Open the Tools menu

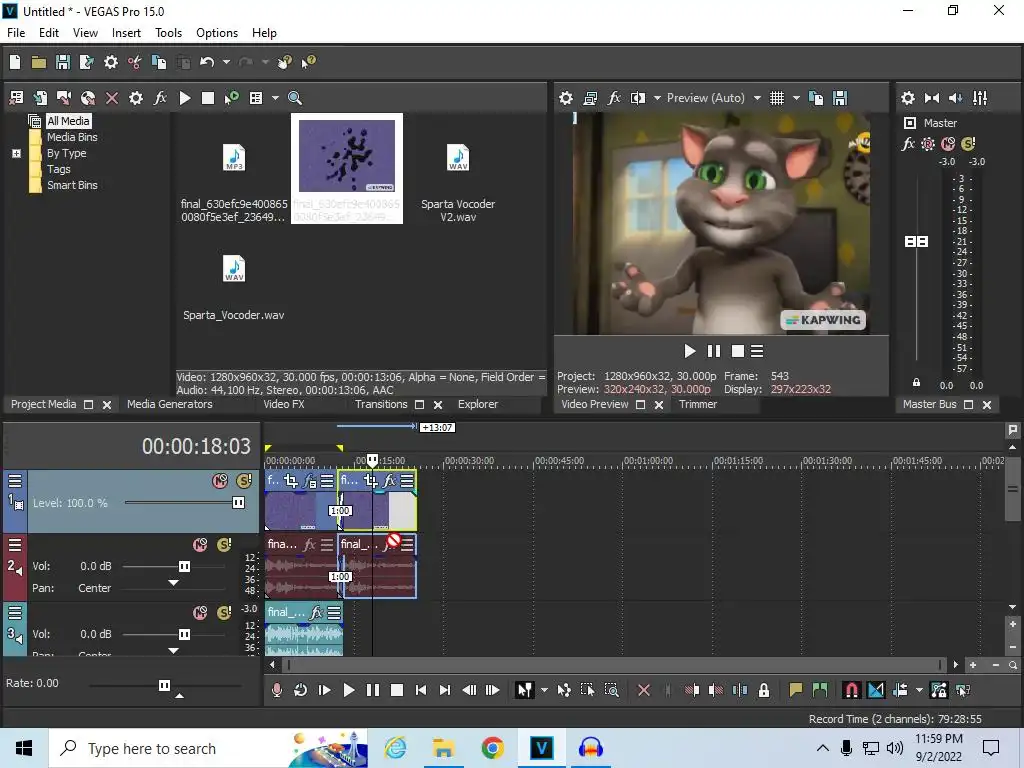pos(168,33)
